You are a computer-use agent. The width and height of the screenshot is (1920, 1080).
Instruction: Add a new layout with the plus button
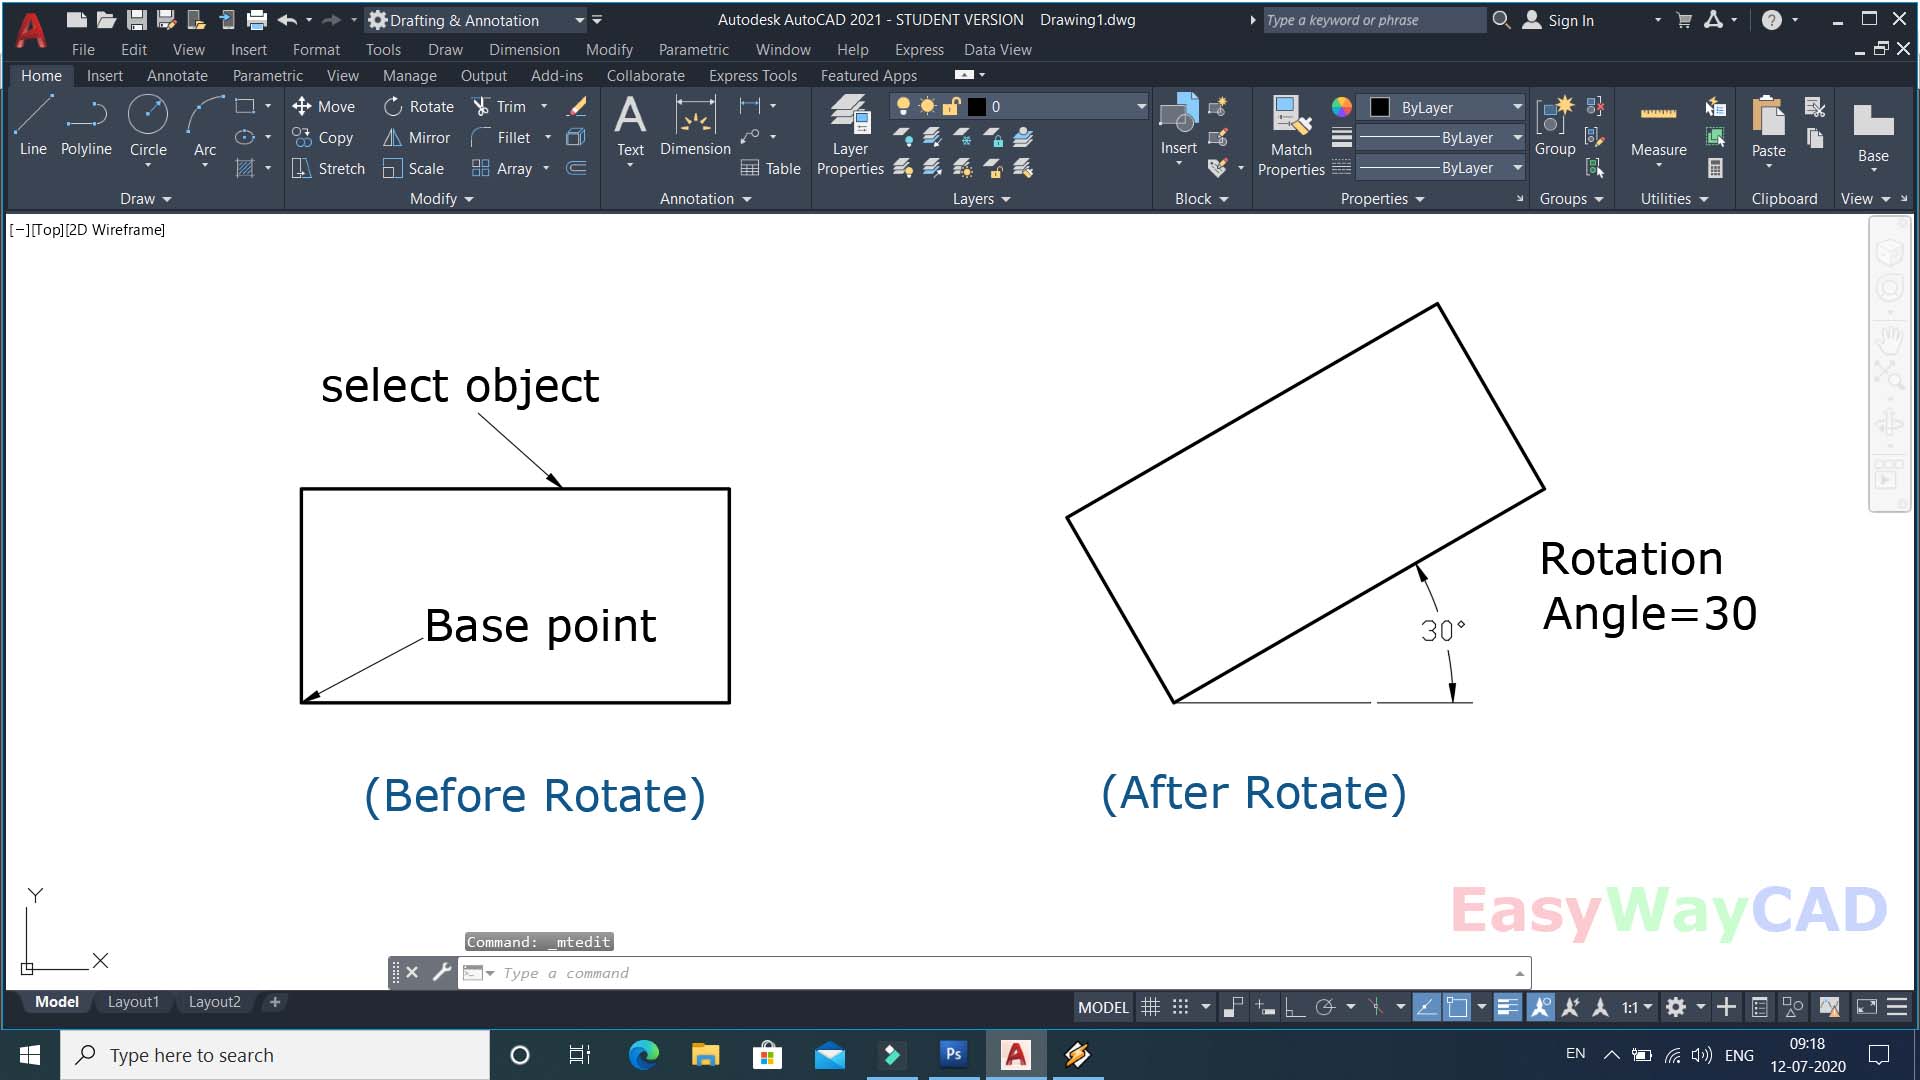275,1002
